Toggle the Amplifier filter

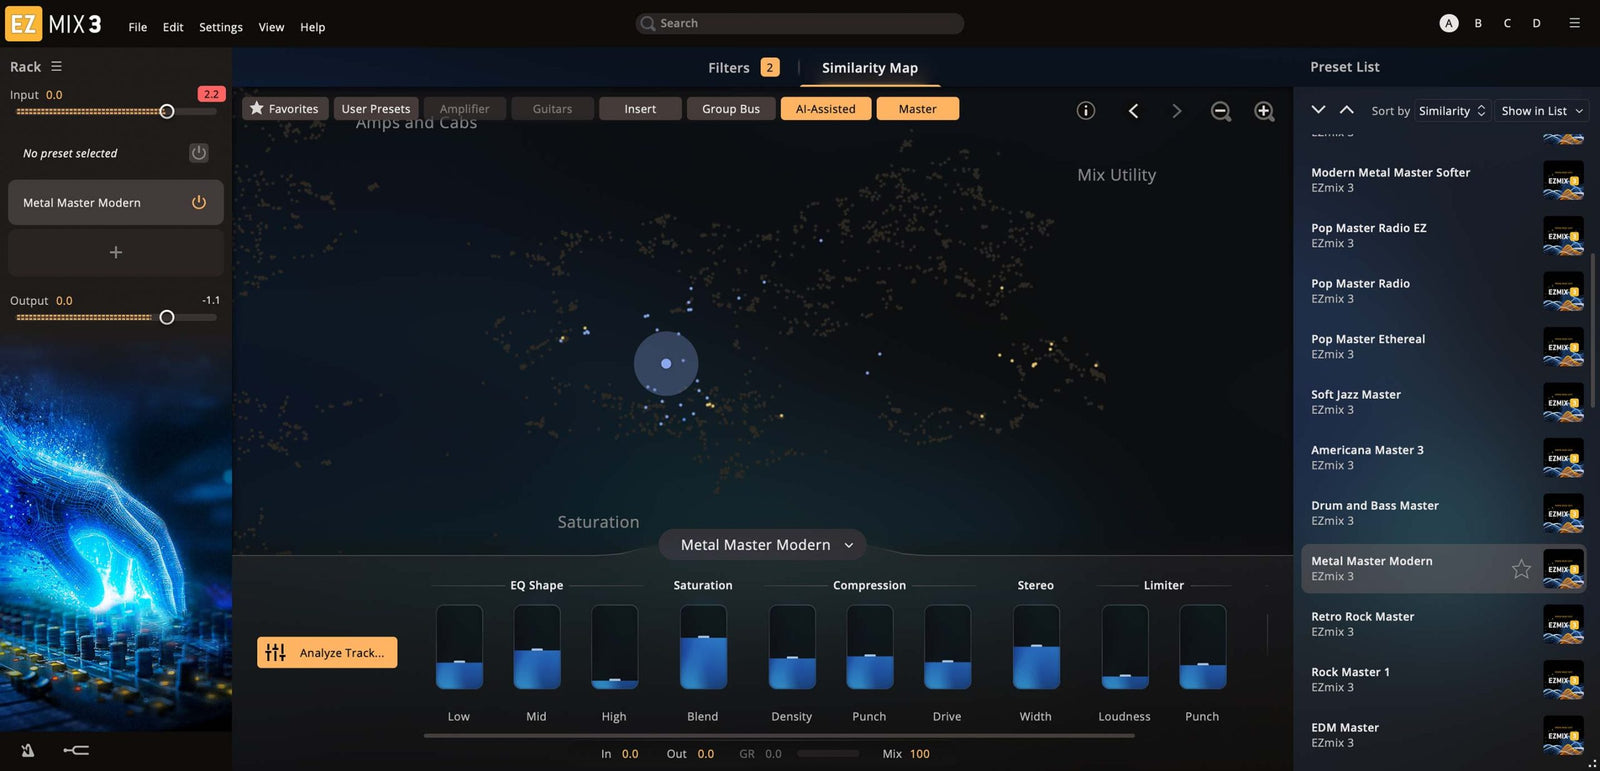pyautogui.click(x=465, y=108)
